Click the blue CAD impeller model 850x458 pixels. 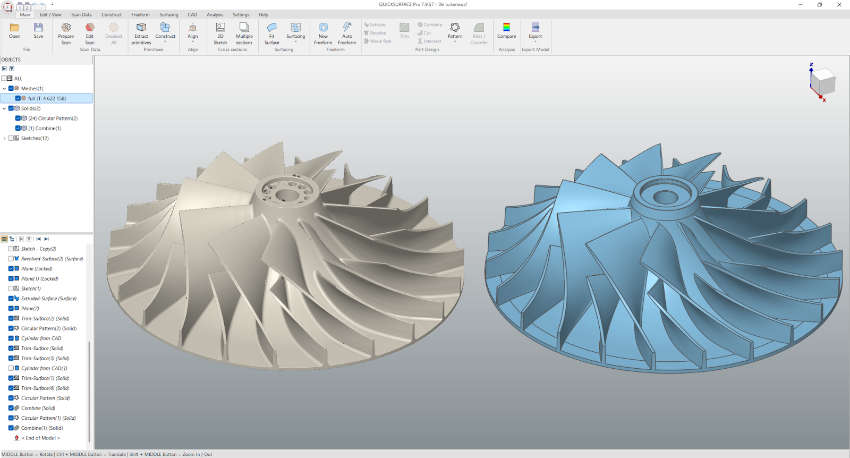(x=664, y=257)
